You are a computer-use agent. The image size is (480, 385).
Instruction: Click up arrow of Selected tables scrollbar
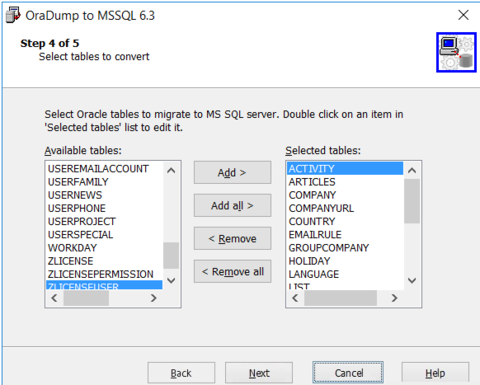412,171
